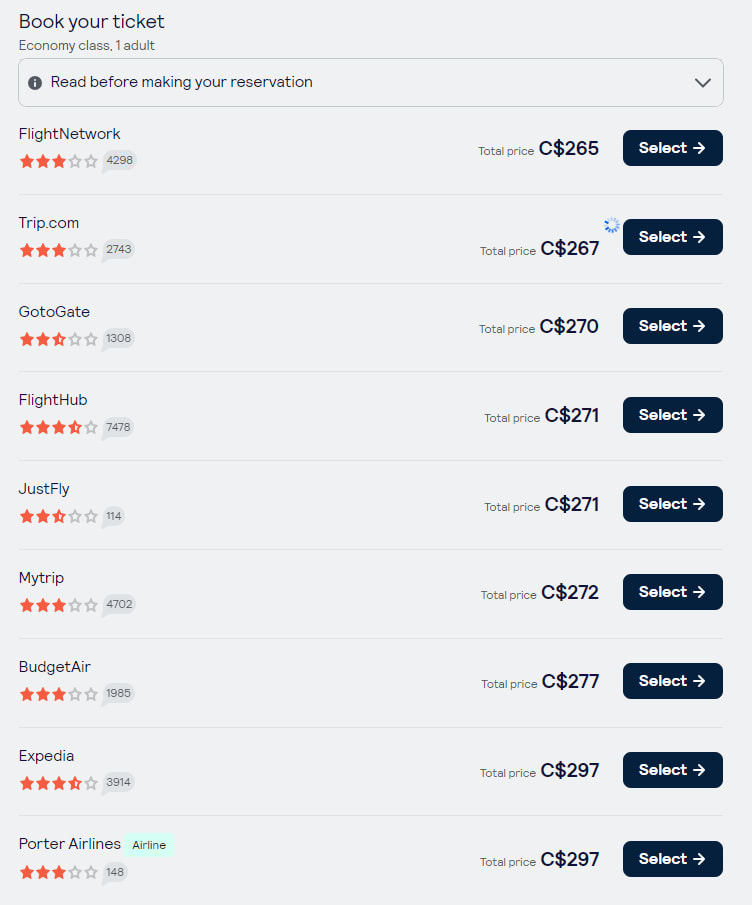Select the BudgetAir C$277 offer
The width and height of the screenshot is (752, 905).
672,681
